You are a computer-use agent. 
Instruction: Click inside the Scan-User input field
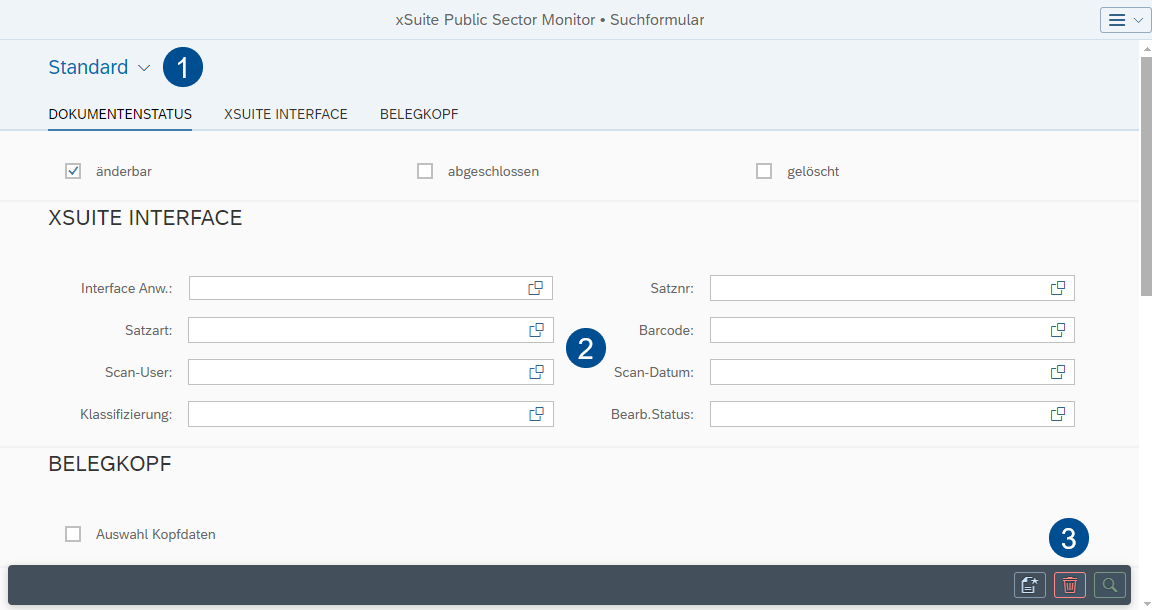(350, 371)
